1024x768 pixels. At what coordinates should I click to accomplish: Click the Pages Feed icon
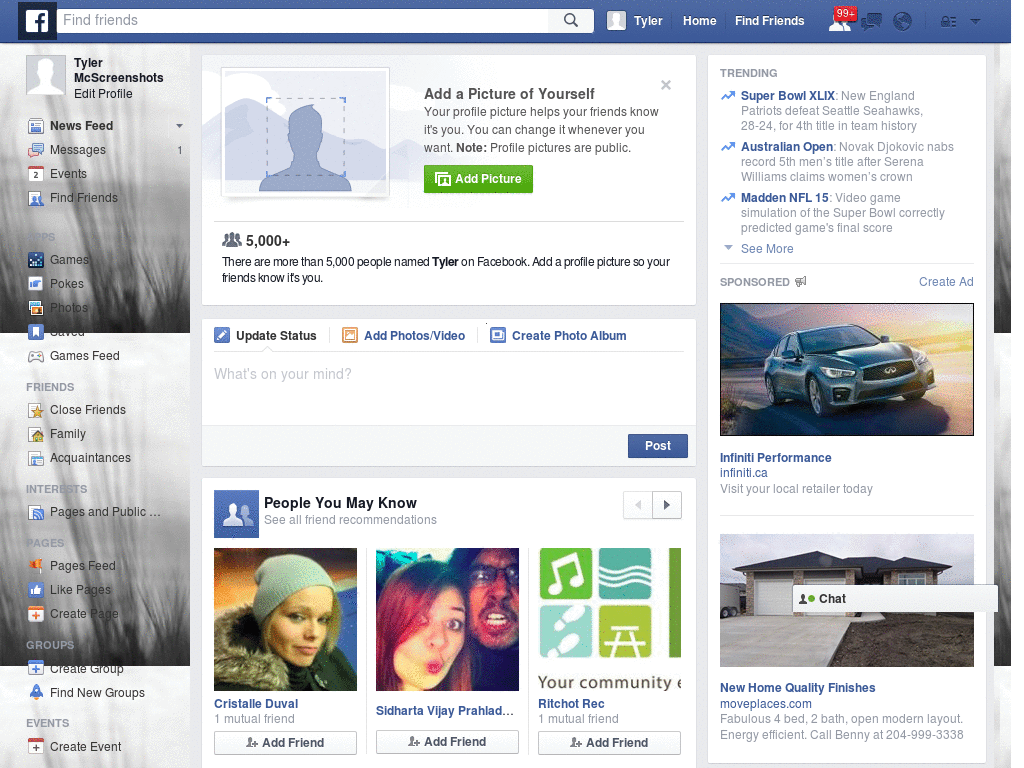click(36, 566)
